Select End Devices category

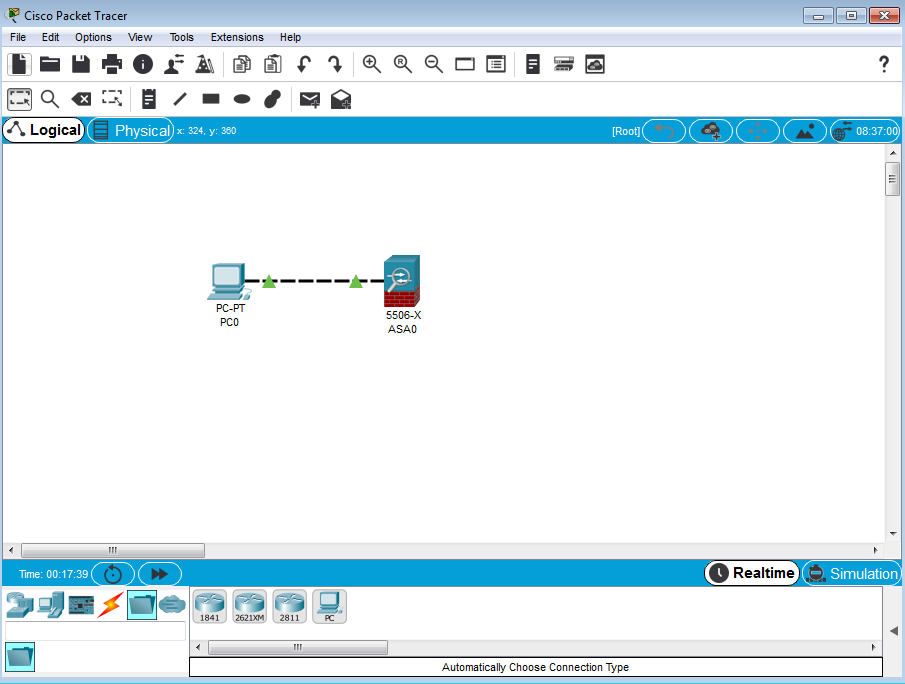[x=51, y=605]
